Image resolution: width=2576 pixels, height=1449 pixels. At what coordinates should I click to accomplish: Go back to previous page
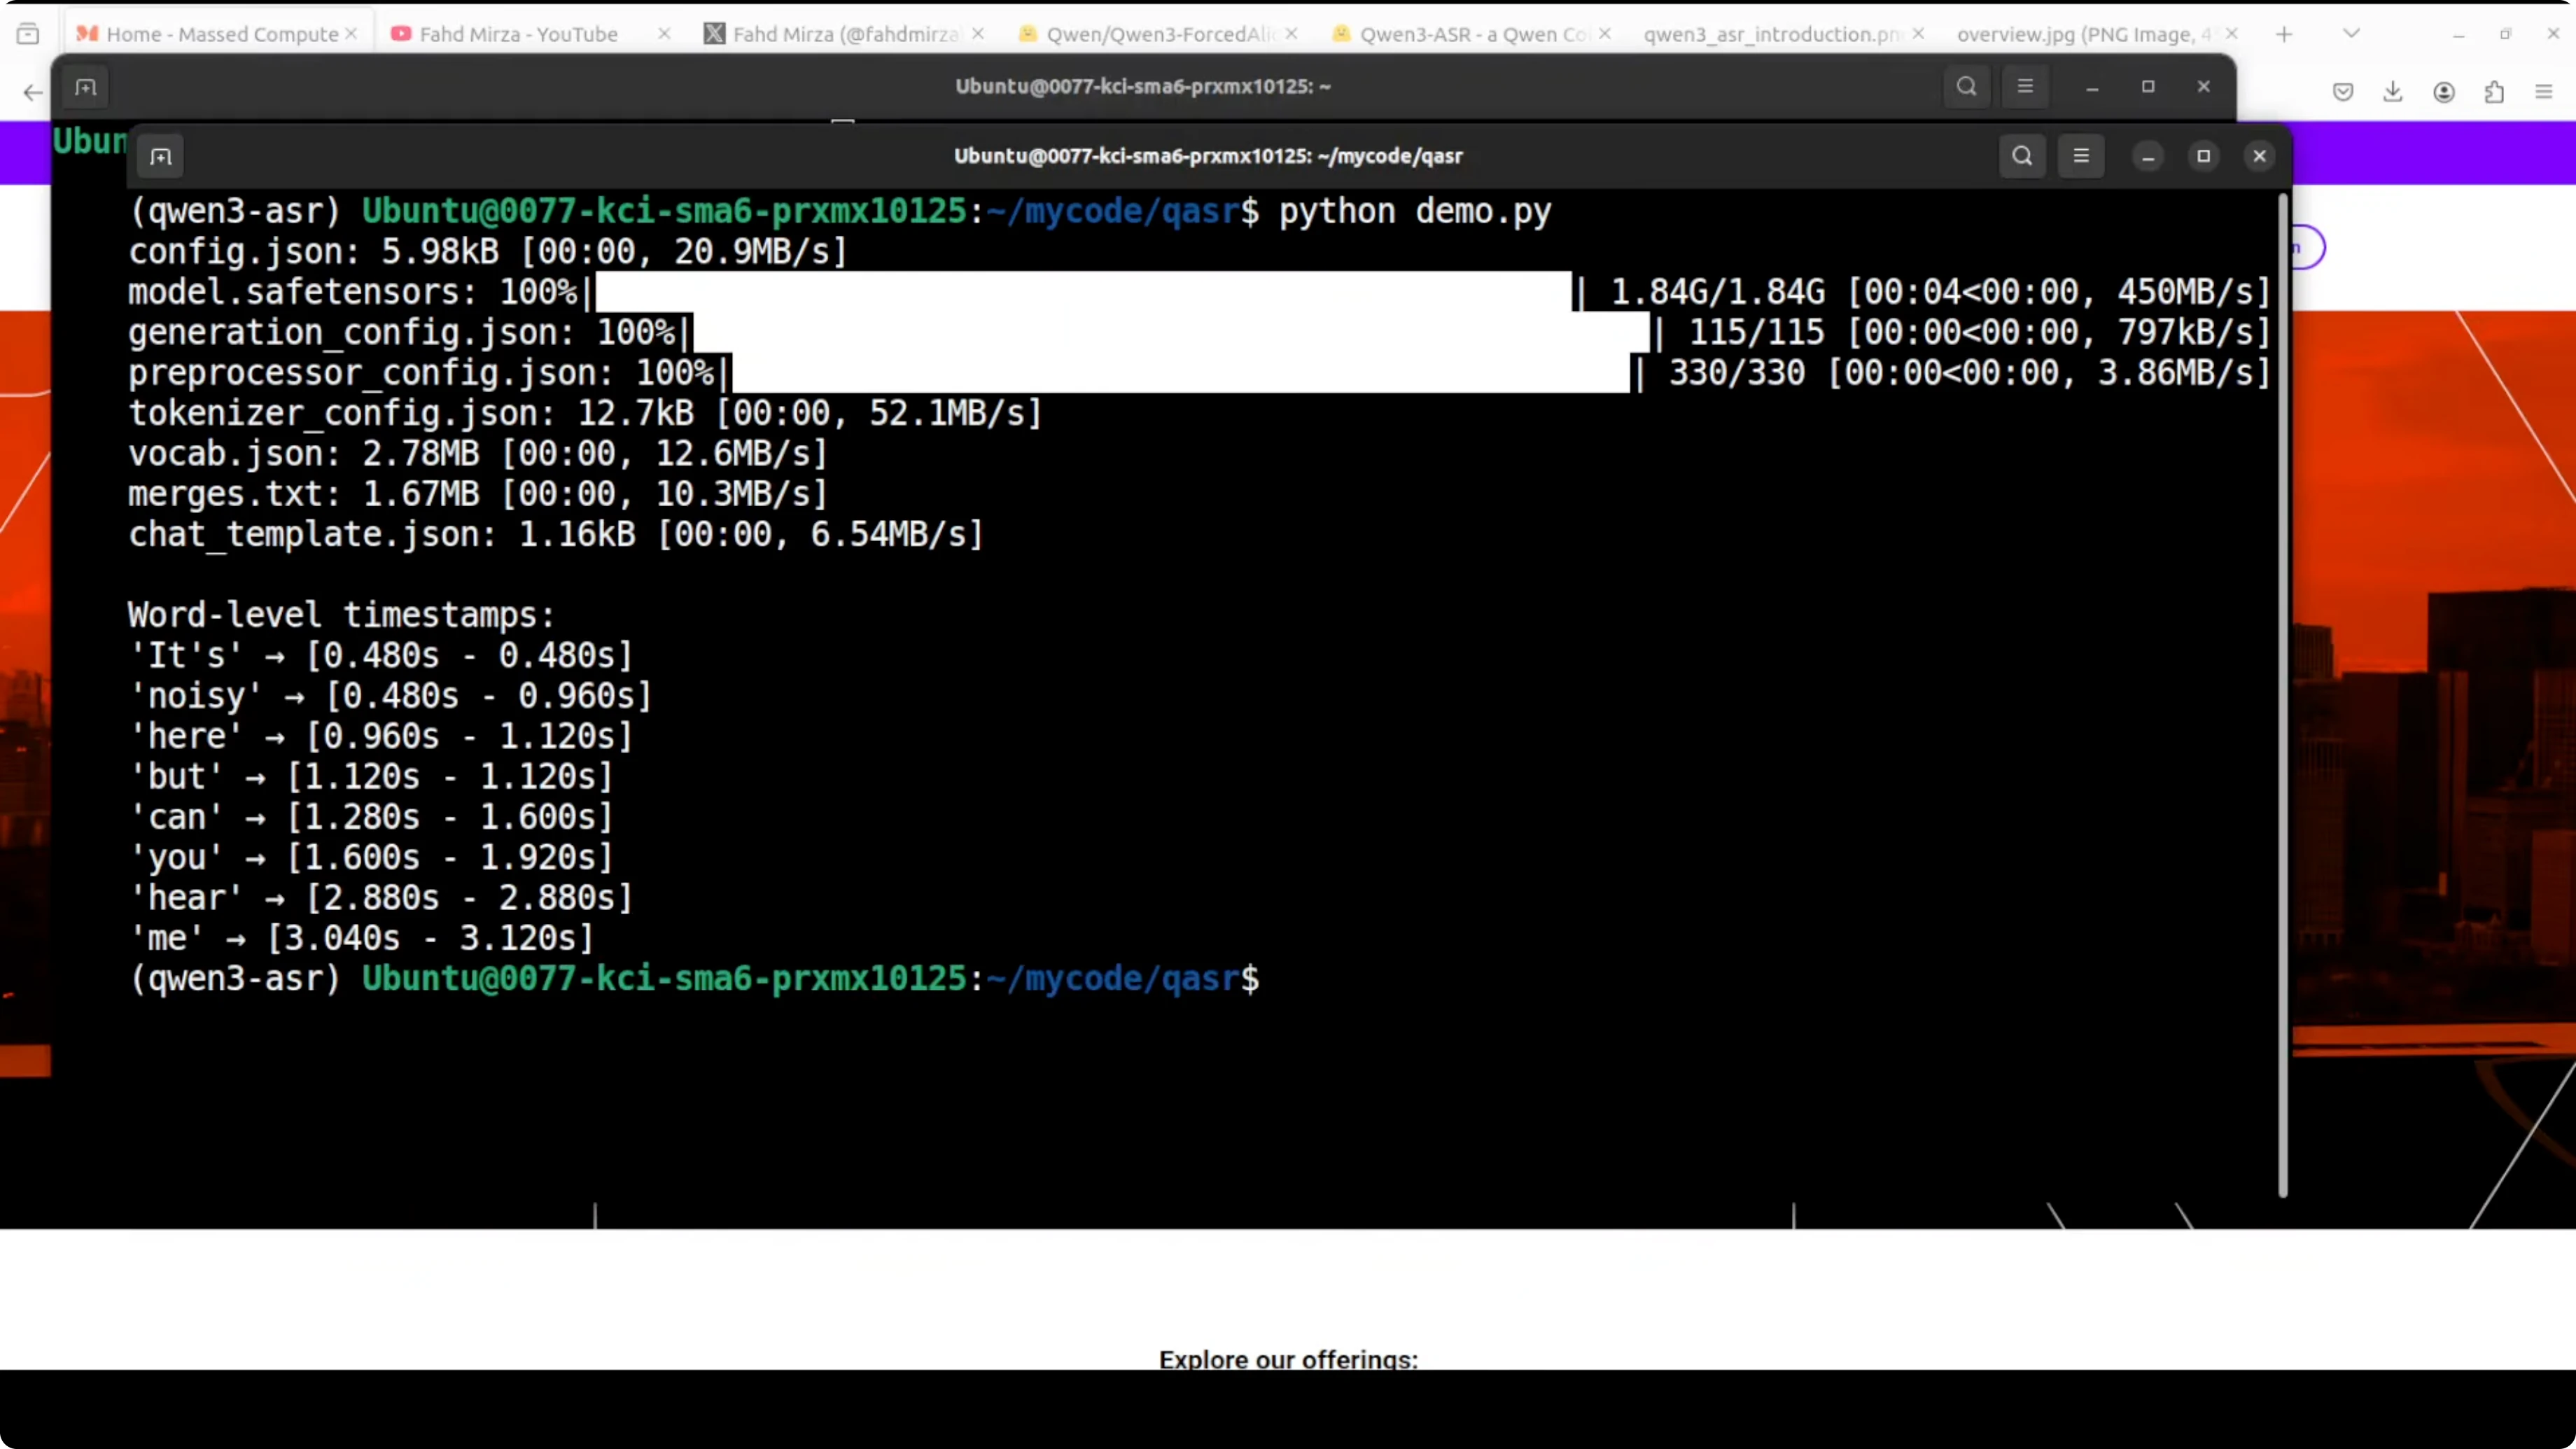point(32,92)
